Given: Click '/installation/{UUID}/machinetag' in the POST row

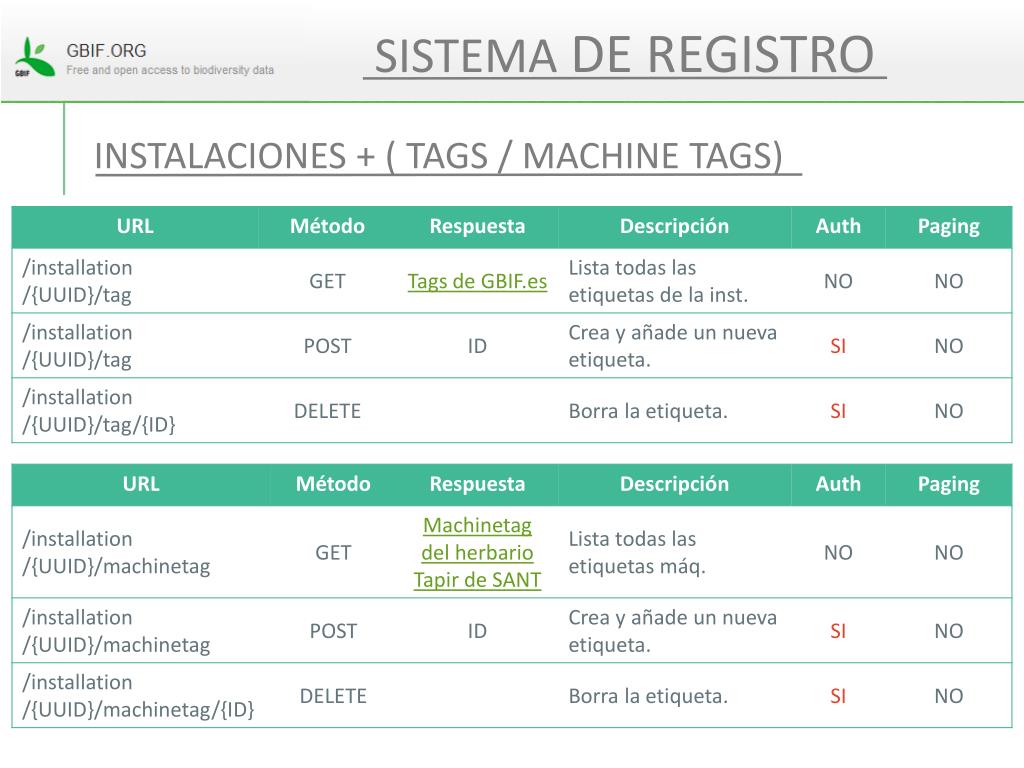Looking at the screenshot, I should (x=116, y=631).
